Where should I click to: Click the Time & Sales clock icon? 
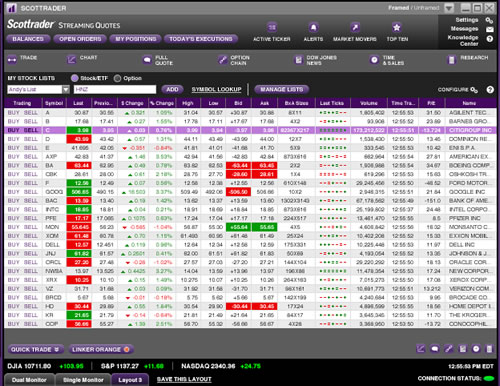point(374,60)
